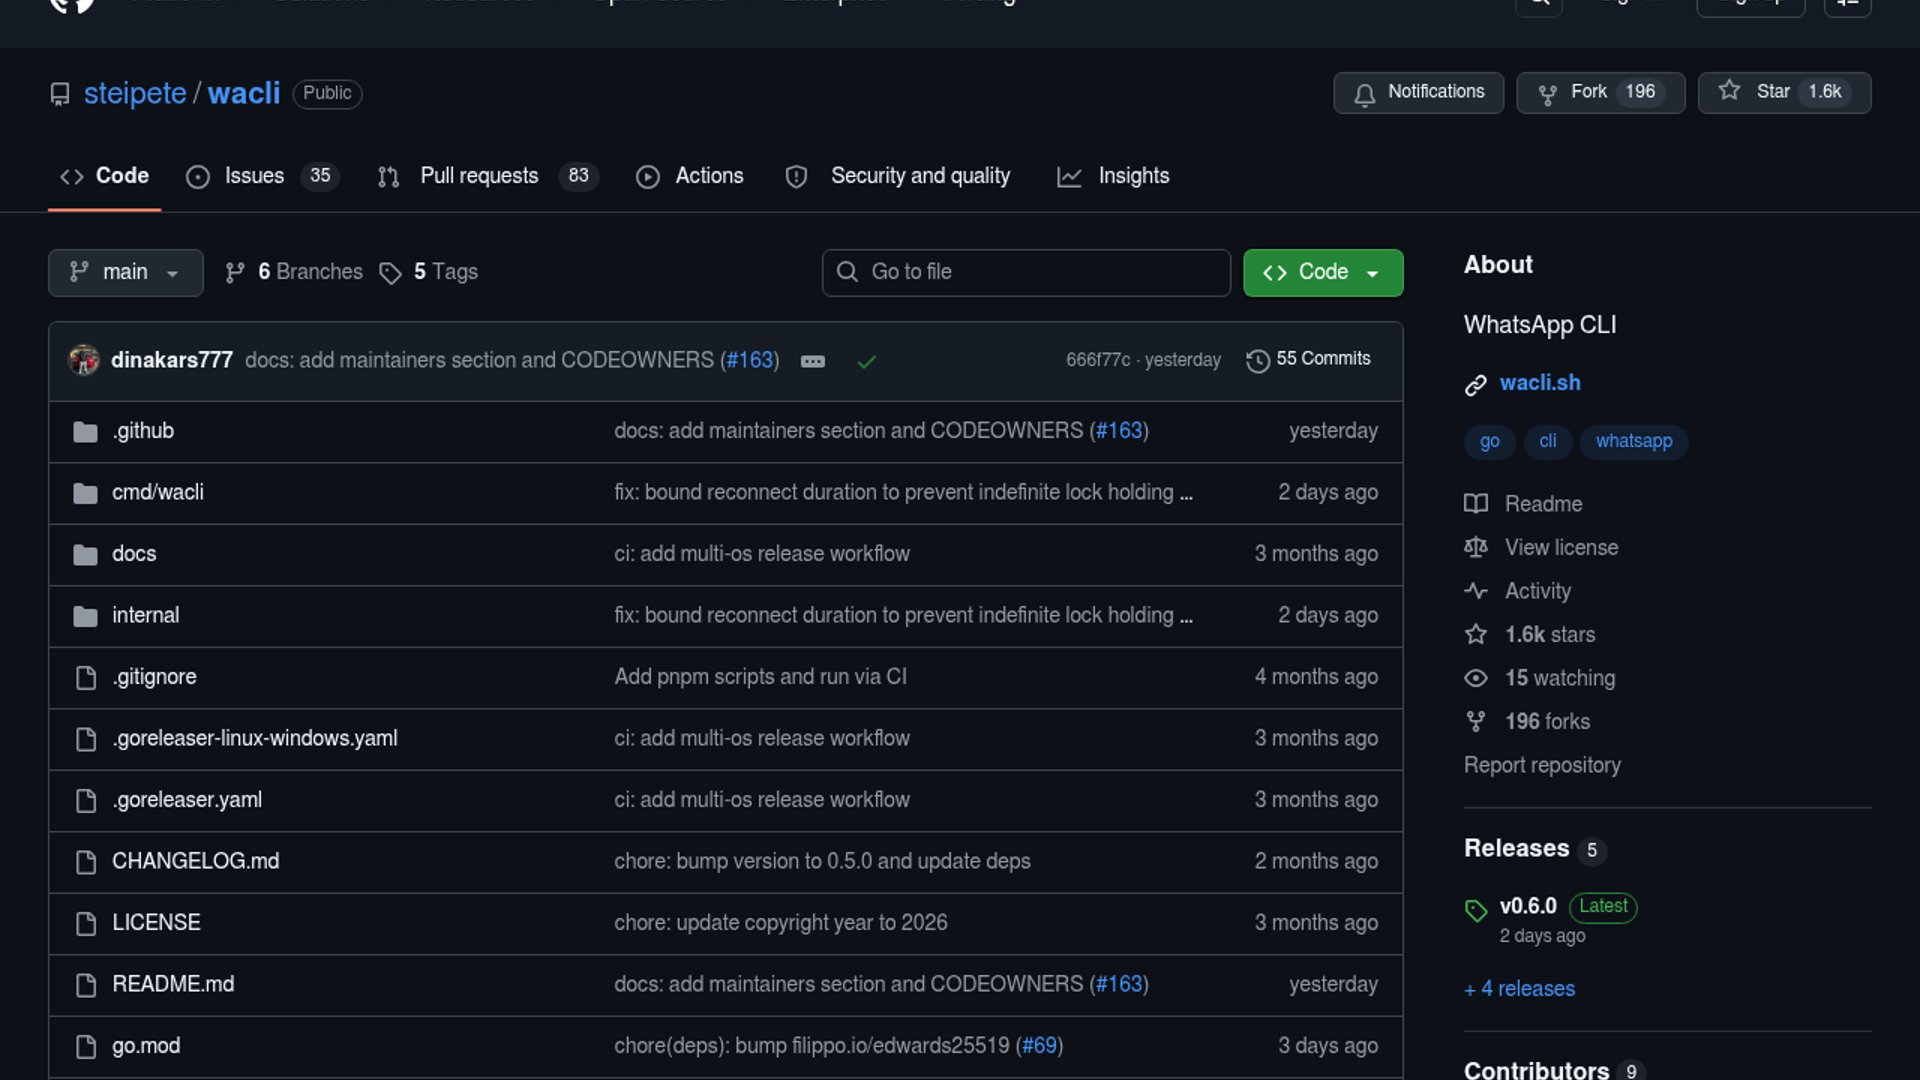Click the search magnifier icon

1539,5
